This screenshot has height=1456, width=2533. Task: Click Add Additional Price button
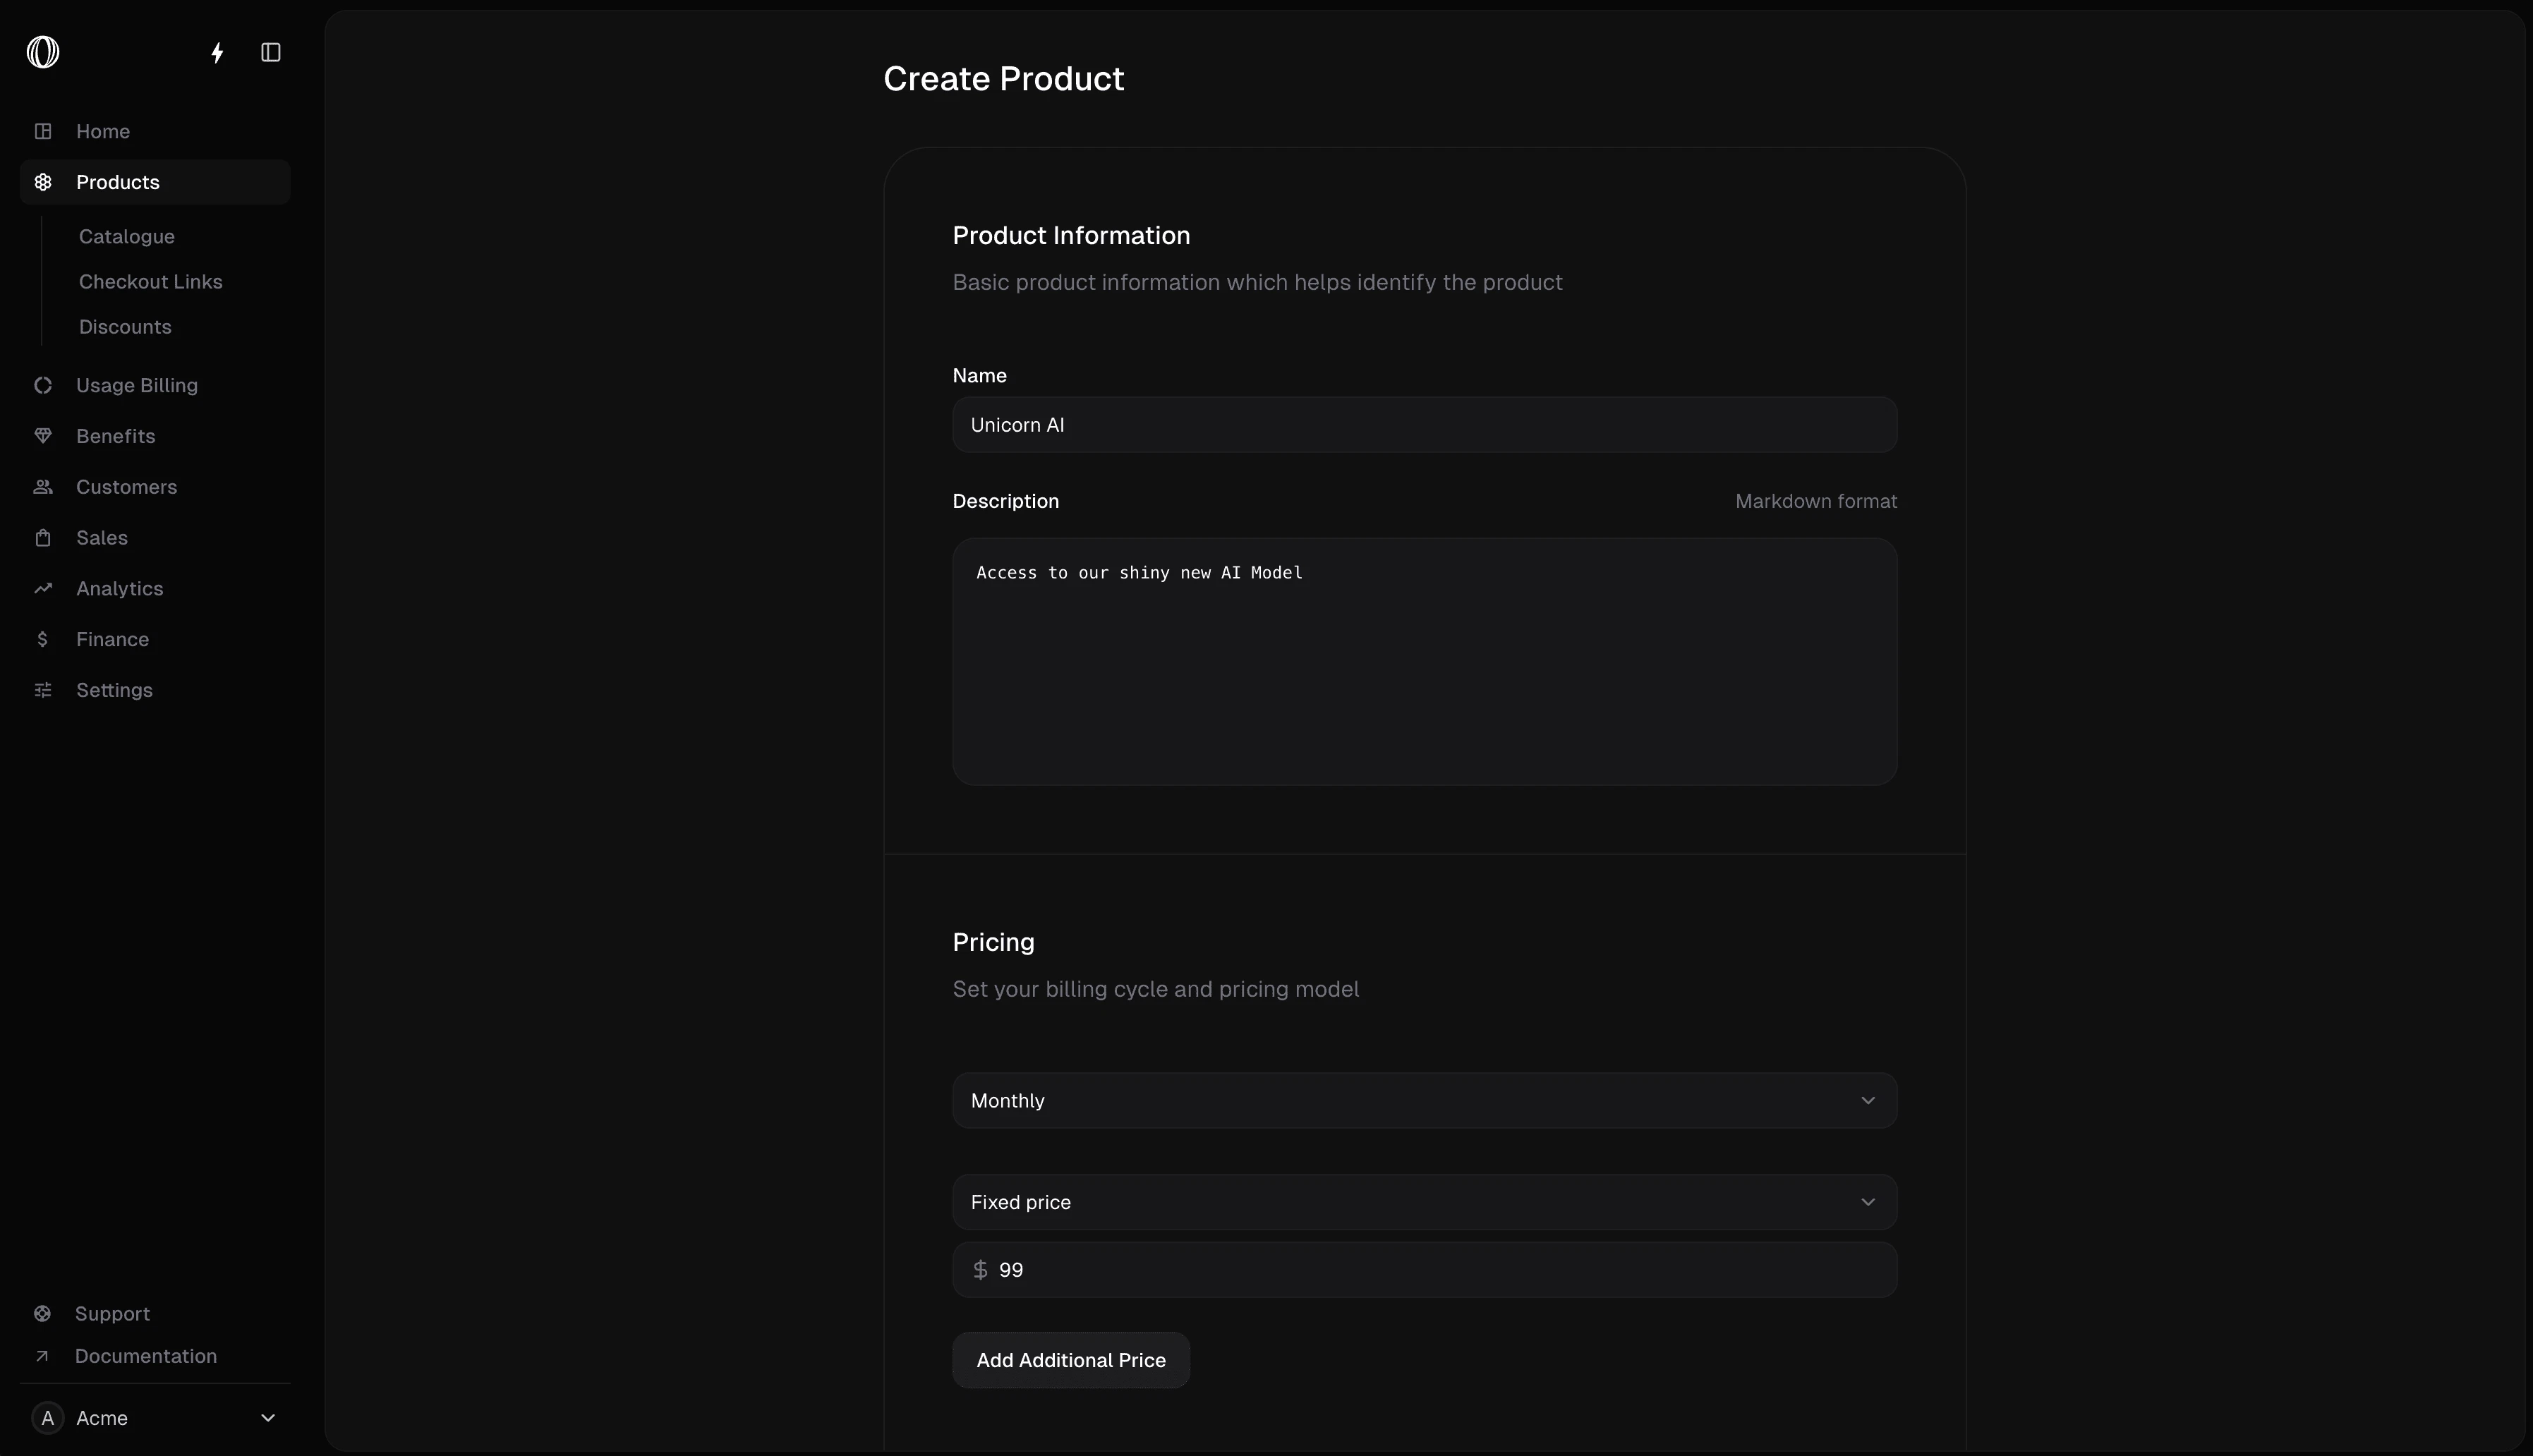tap(1071, 1360)
